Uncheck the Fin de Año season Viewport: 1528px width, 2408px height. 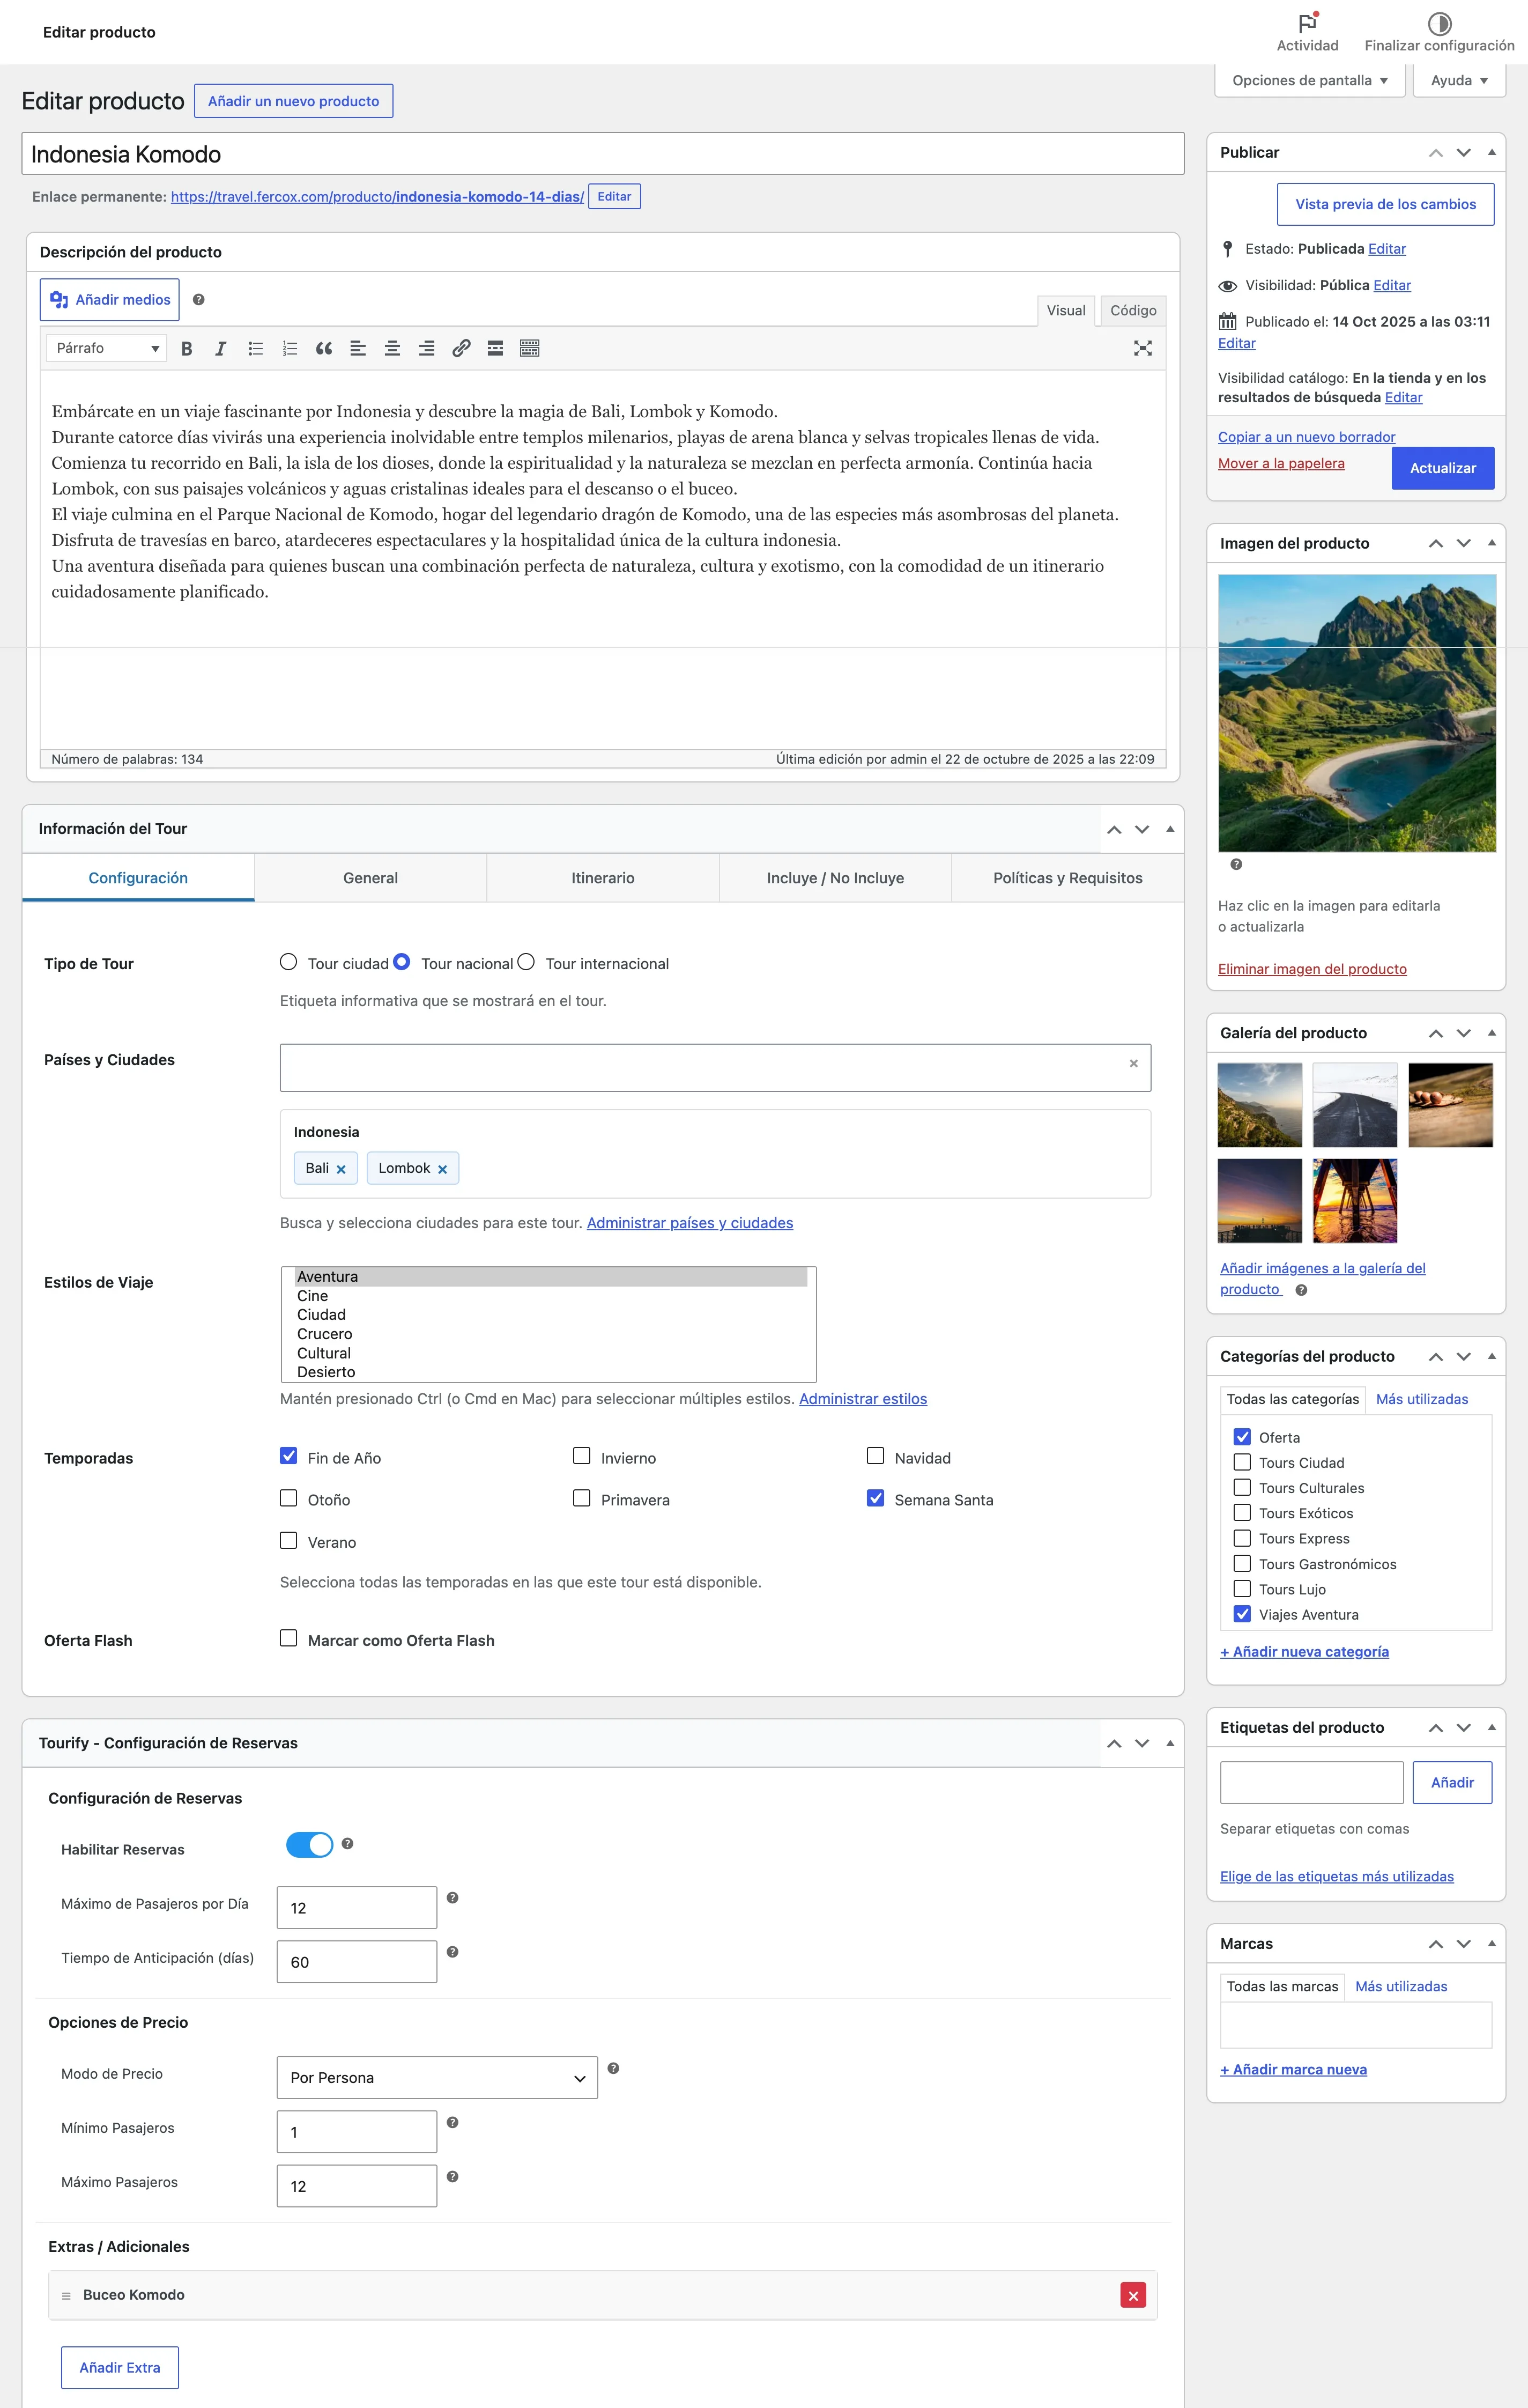click(x=288, y=1456)
